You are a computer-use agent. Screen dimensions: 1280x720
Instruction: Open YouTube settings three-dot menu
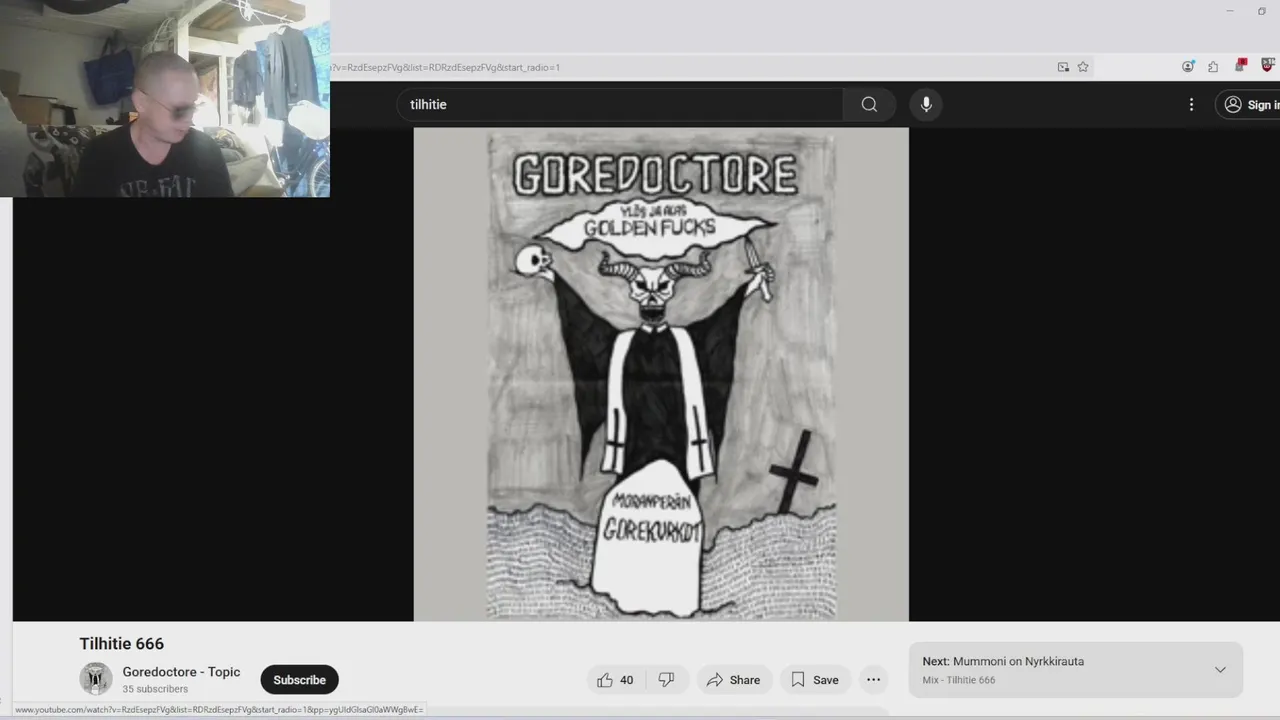point(1191,104)
